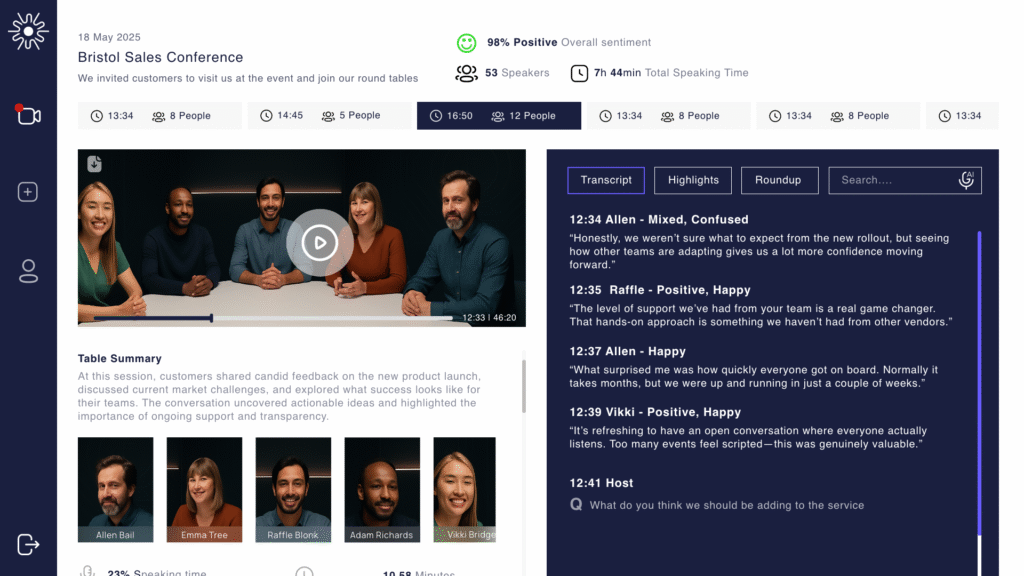Viewport: 1024px width, 576px height.
Task: Click the host question about adding to the service
Action: tap(727, 505)
